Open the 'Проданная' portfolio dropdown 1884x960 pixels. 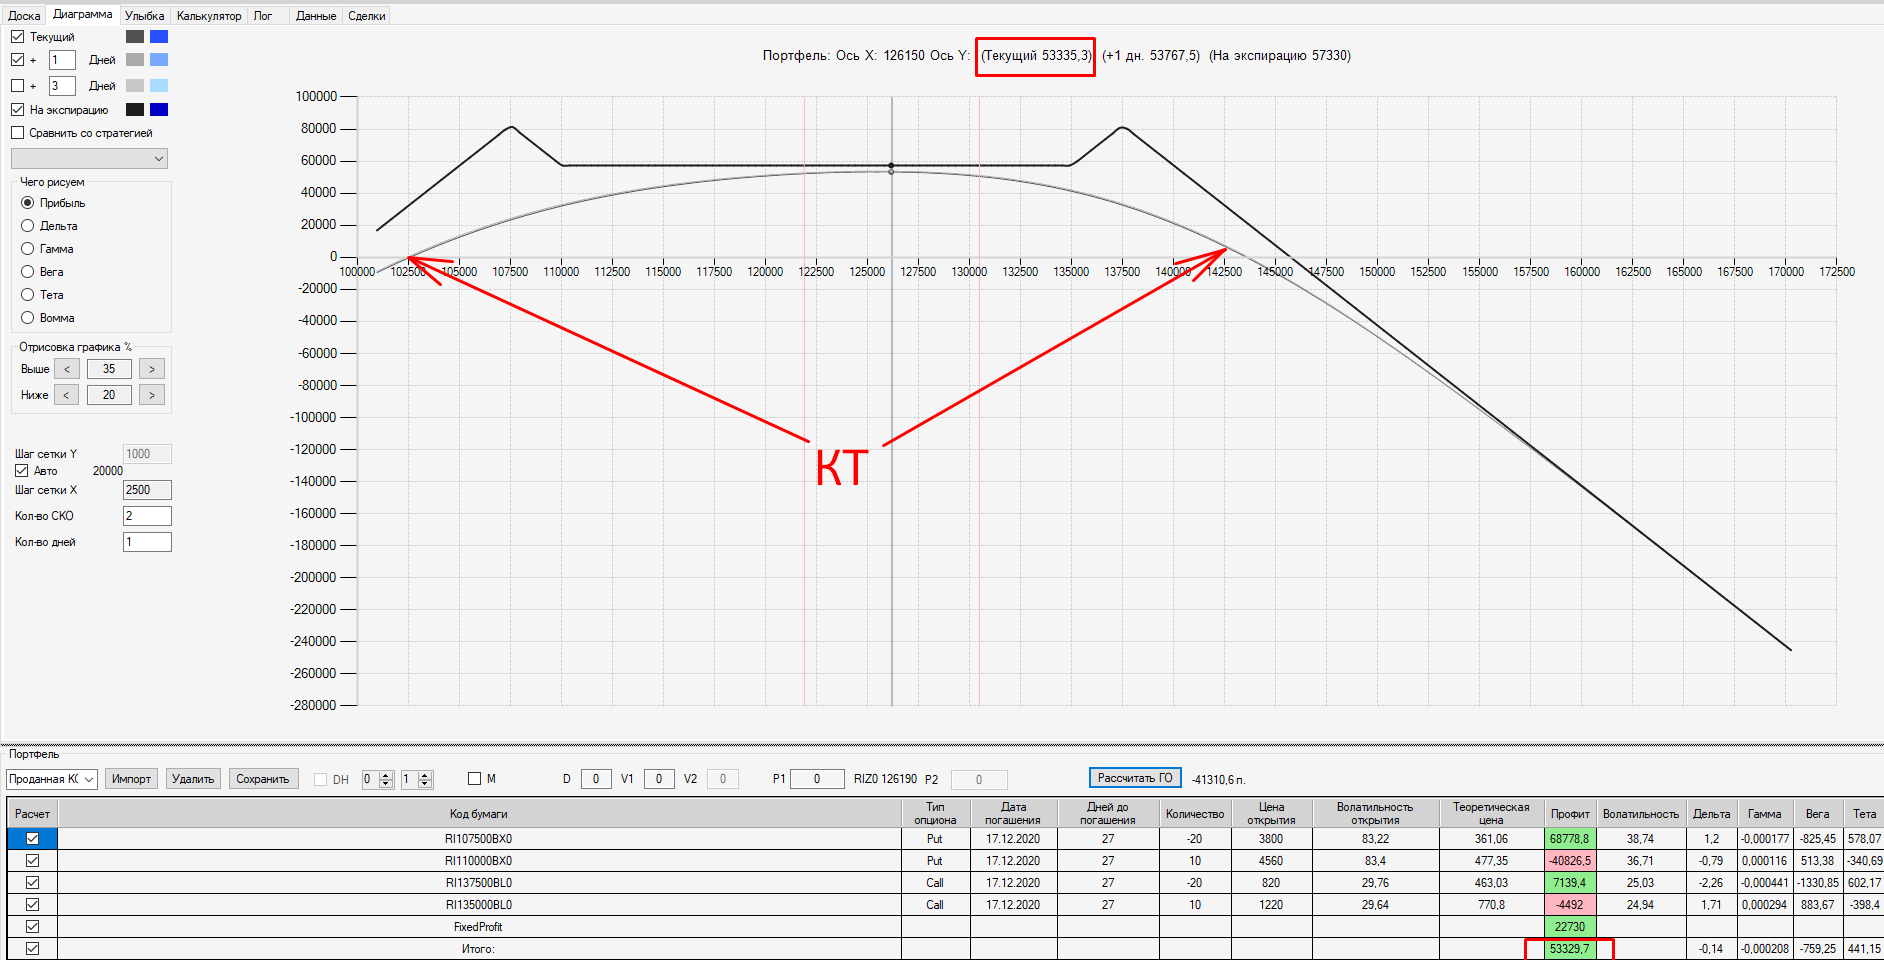(x=52, y=779)
